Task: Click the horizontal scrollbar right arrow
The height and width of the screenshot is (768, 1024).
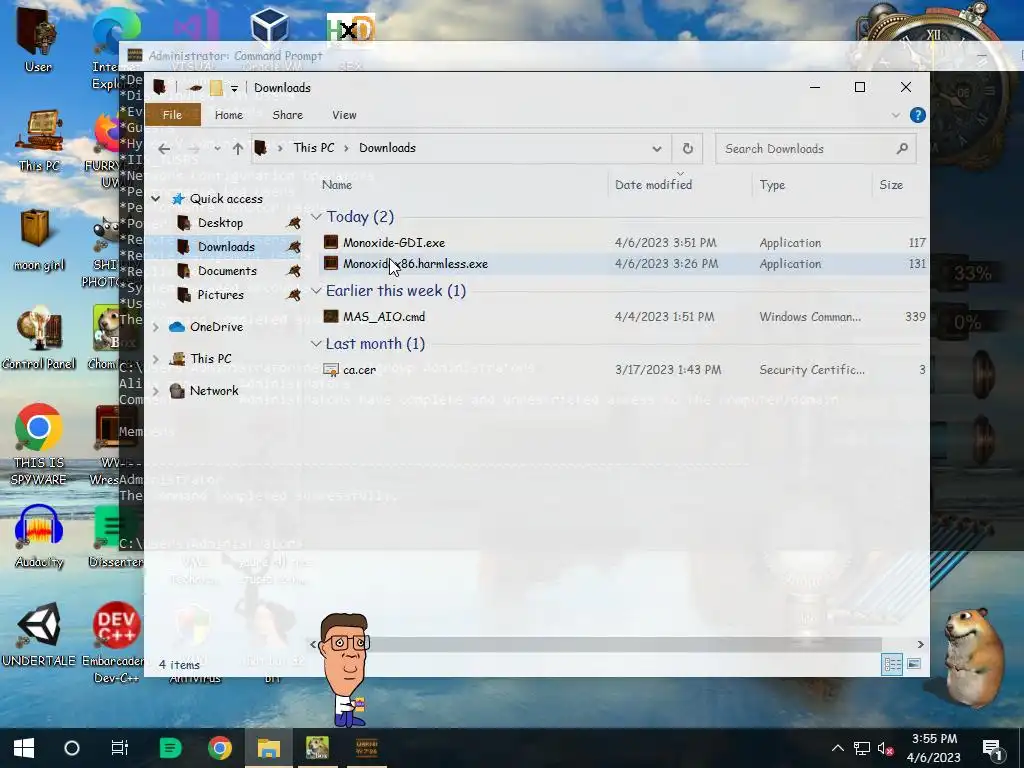Action: (x=920, y=645)
